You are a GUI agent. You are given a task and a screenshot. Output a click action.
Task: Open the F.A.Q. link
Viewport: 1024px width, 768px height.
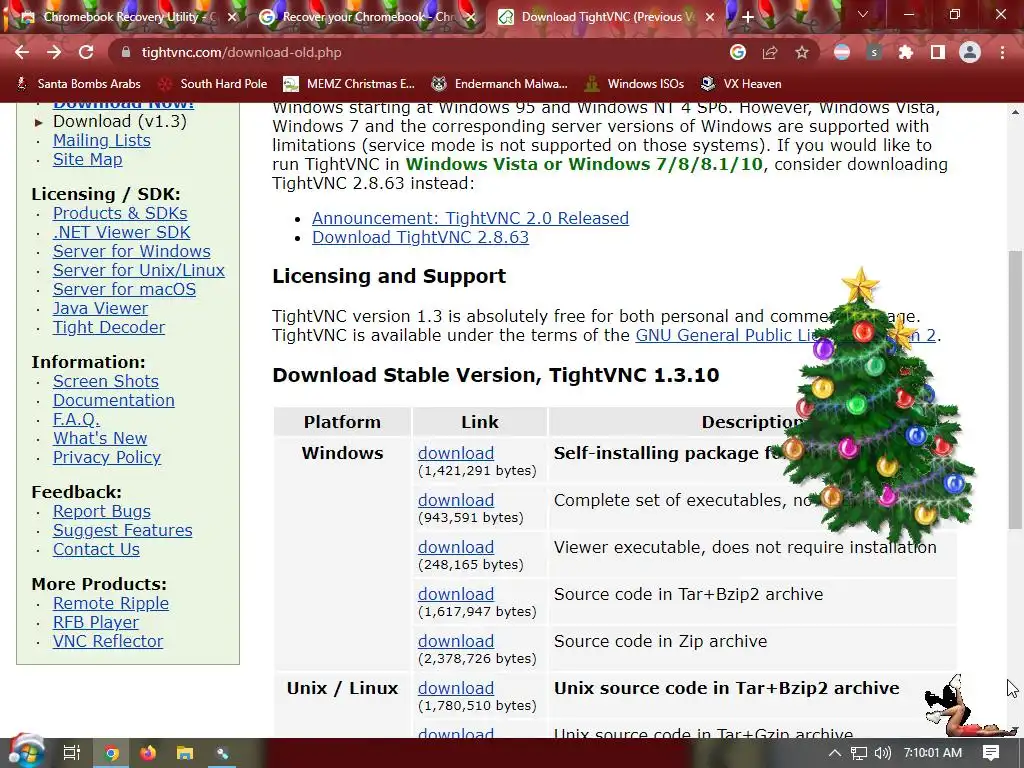point(76,419)
